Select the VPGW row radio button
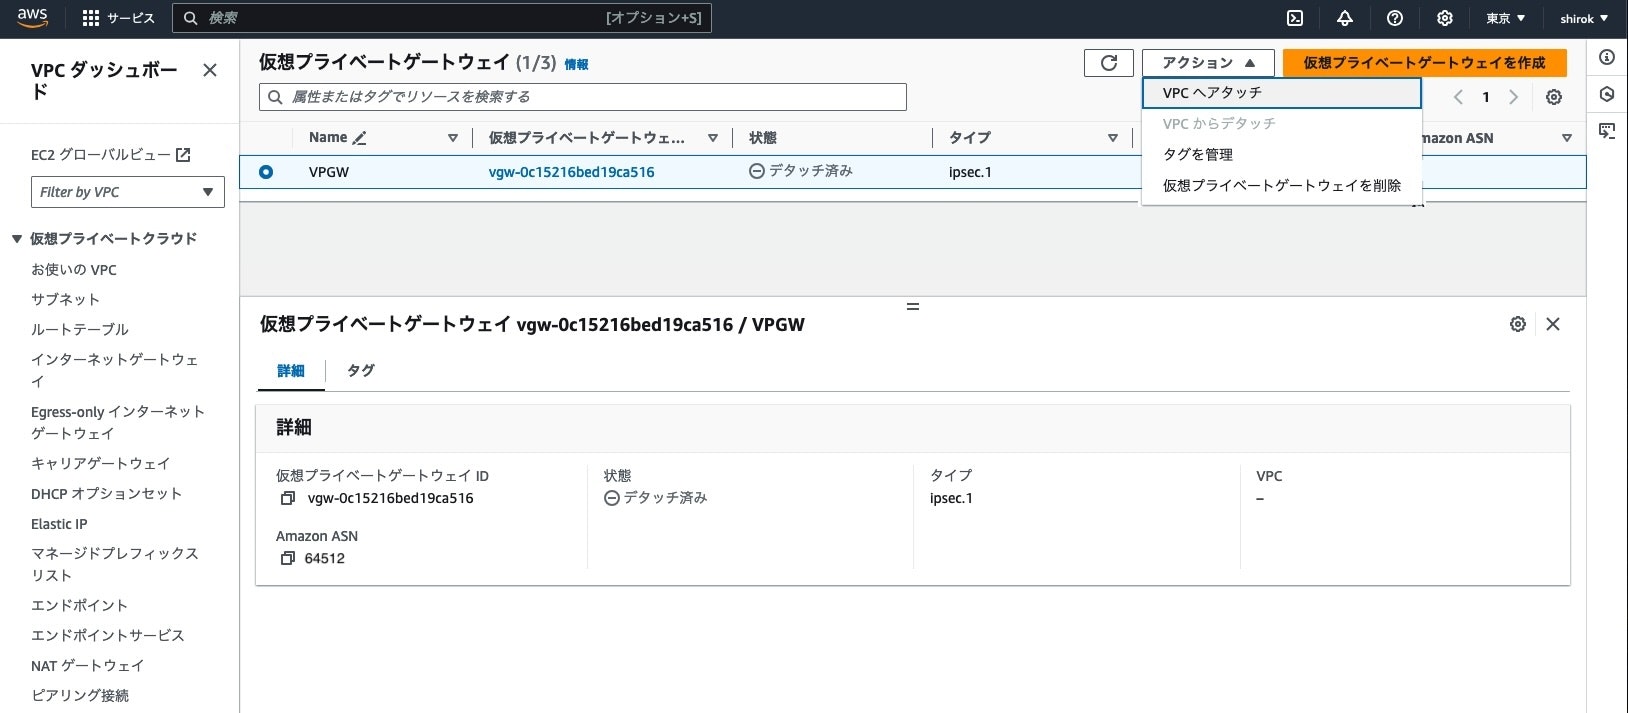The image size is (1628, 713). click(266, 172)
